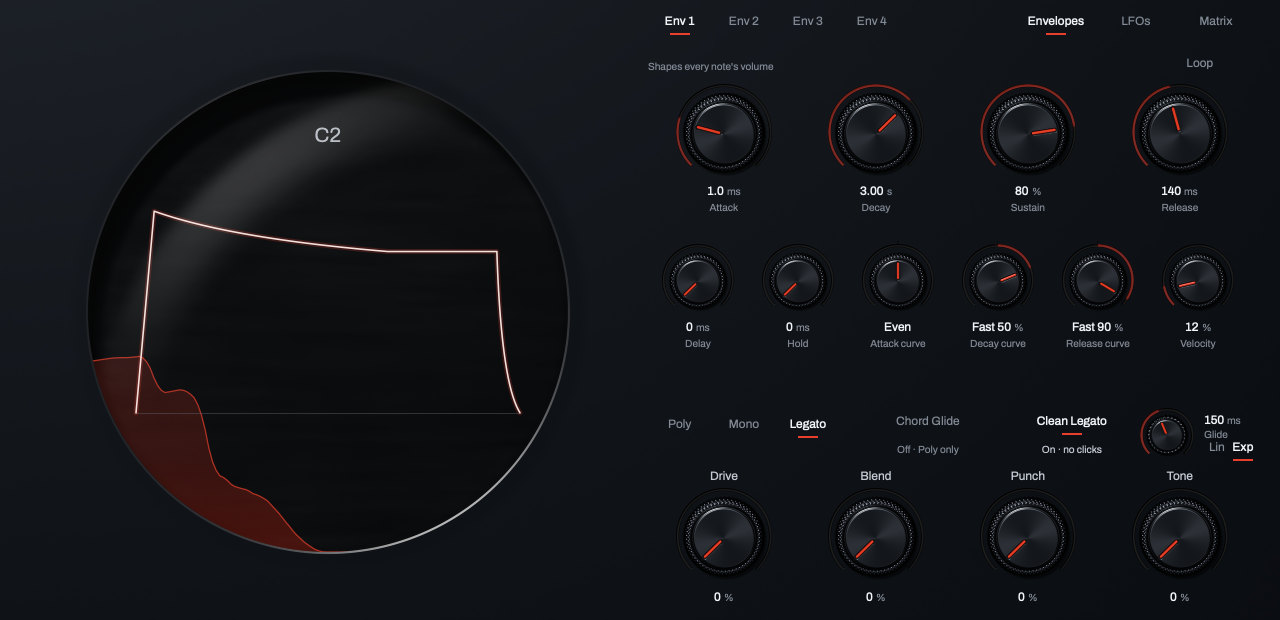Select the Blend knob

point(876,537)
